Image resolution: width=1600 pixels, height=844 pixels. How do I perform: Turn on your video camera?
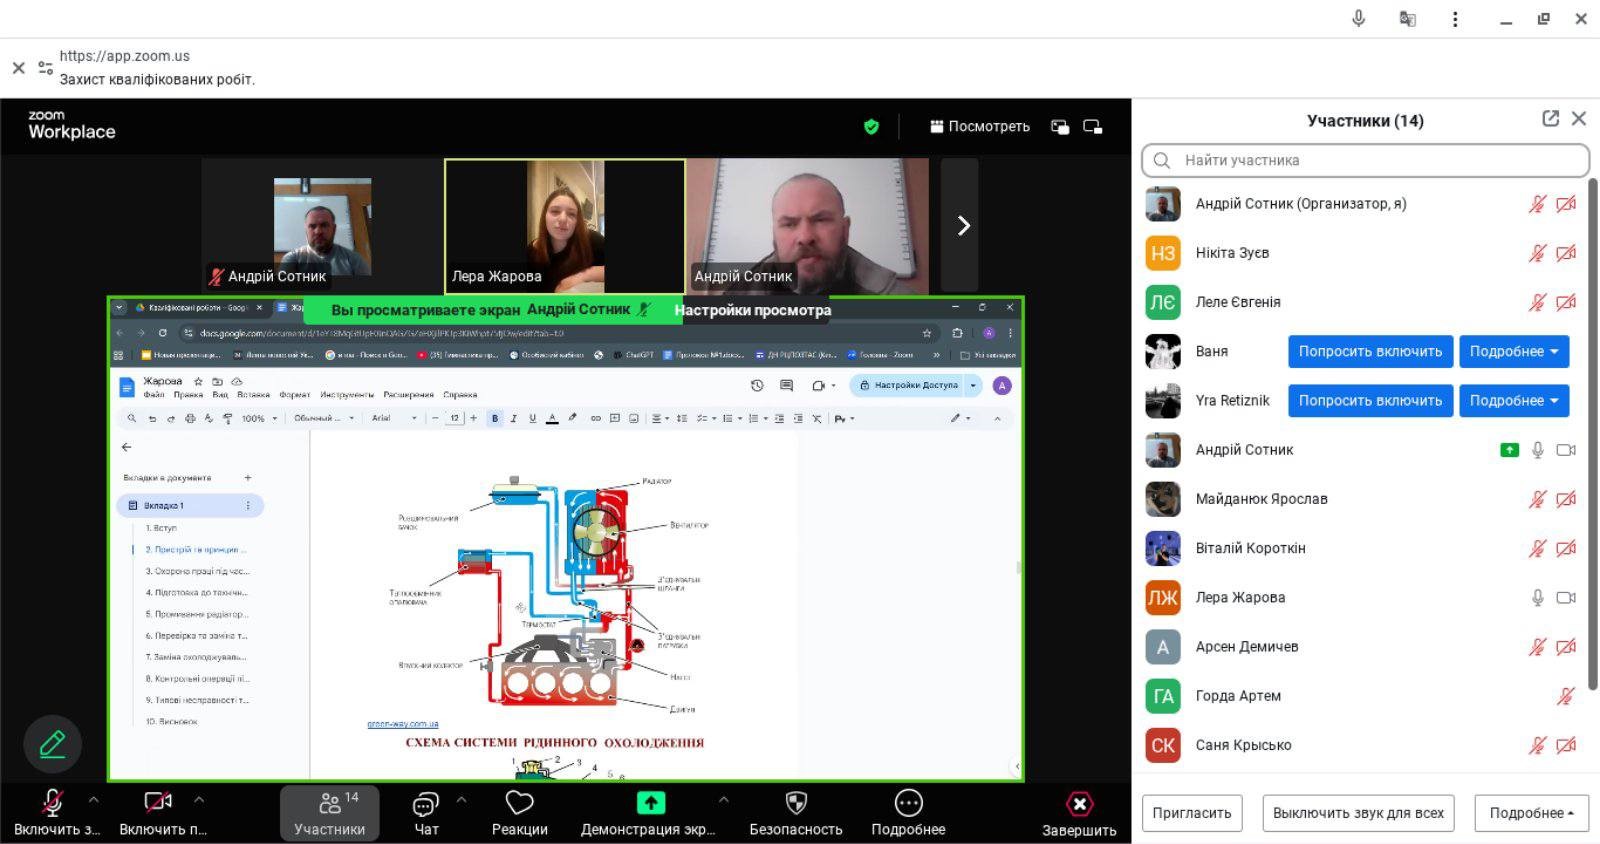click(x=158, y=803)
